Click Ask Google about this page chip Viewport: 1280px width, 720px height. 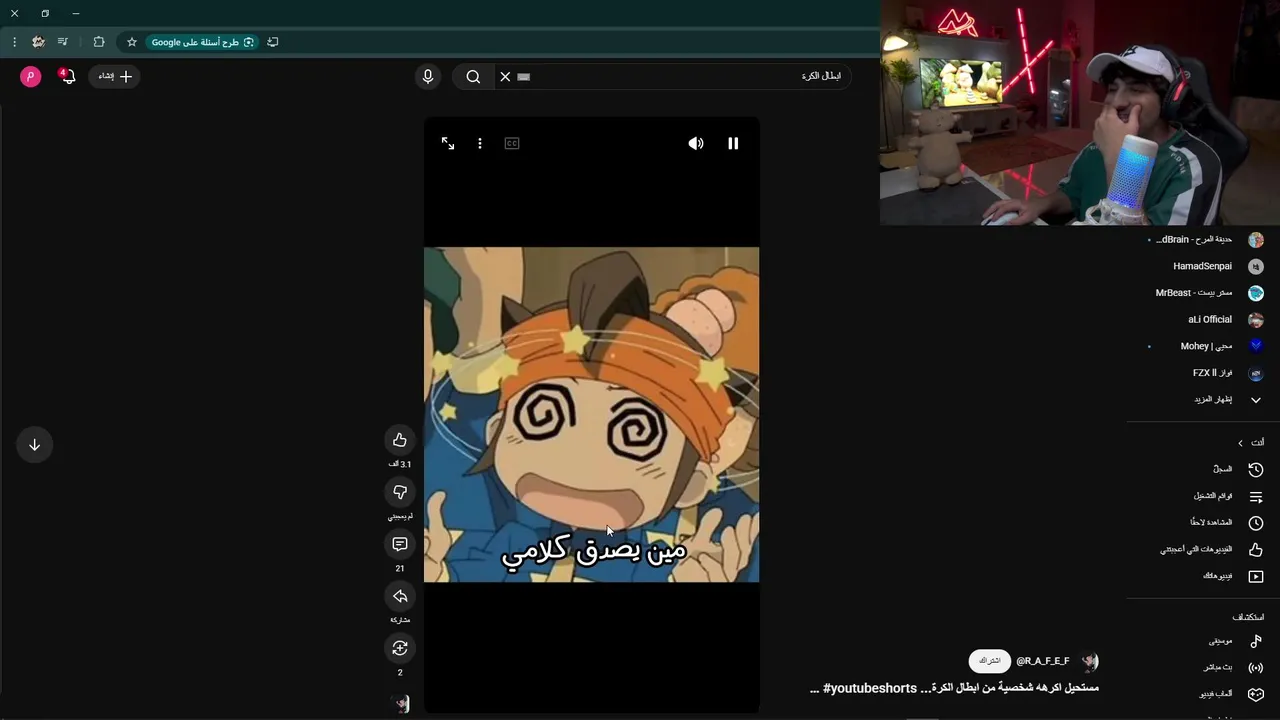202,42
